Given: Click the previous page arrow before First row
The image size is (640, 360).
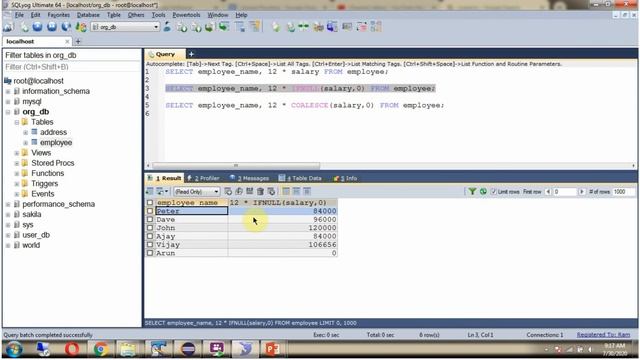Looking at the screenshot, I should (x=548, y=191).
